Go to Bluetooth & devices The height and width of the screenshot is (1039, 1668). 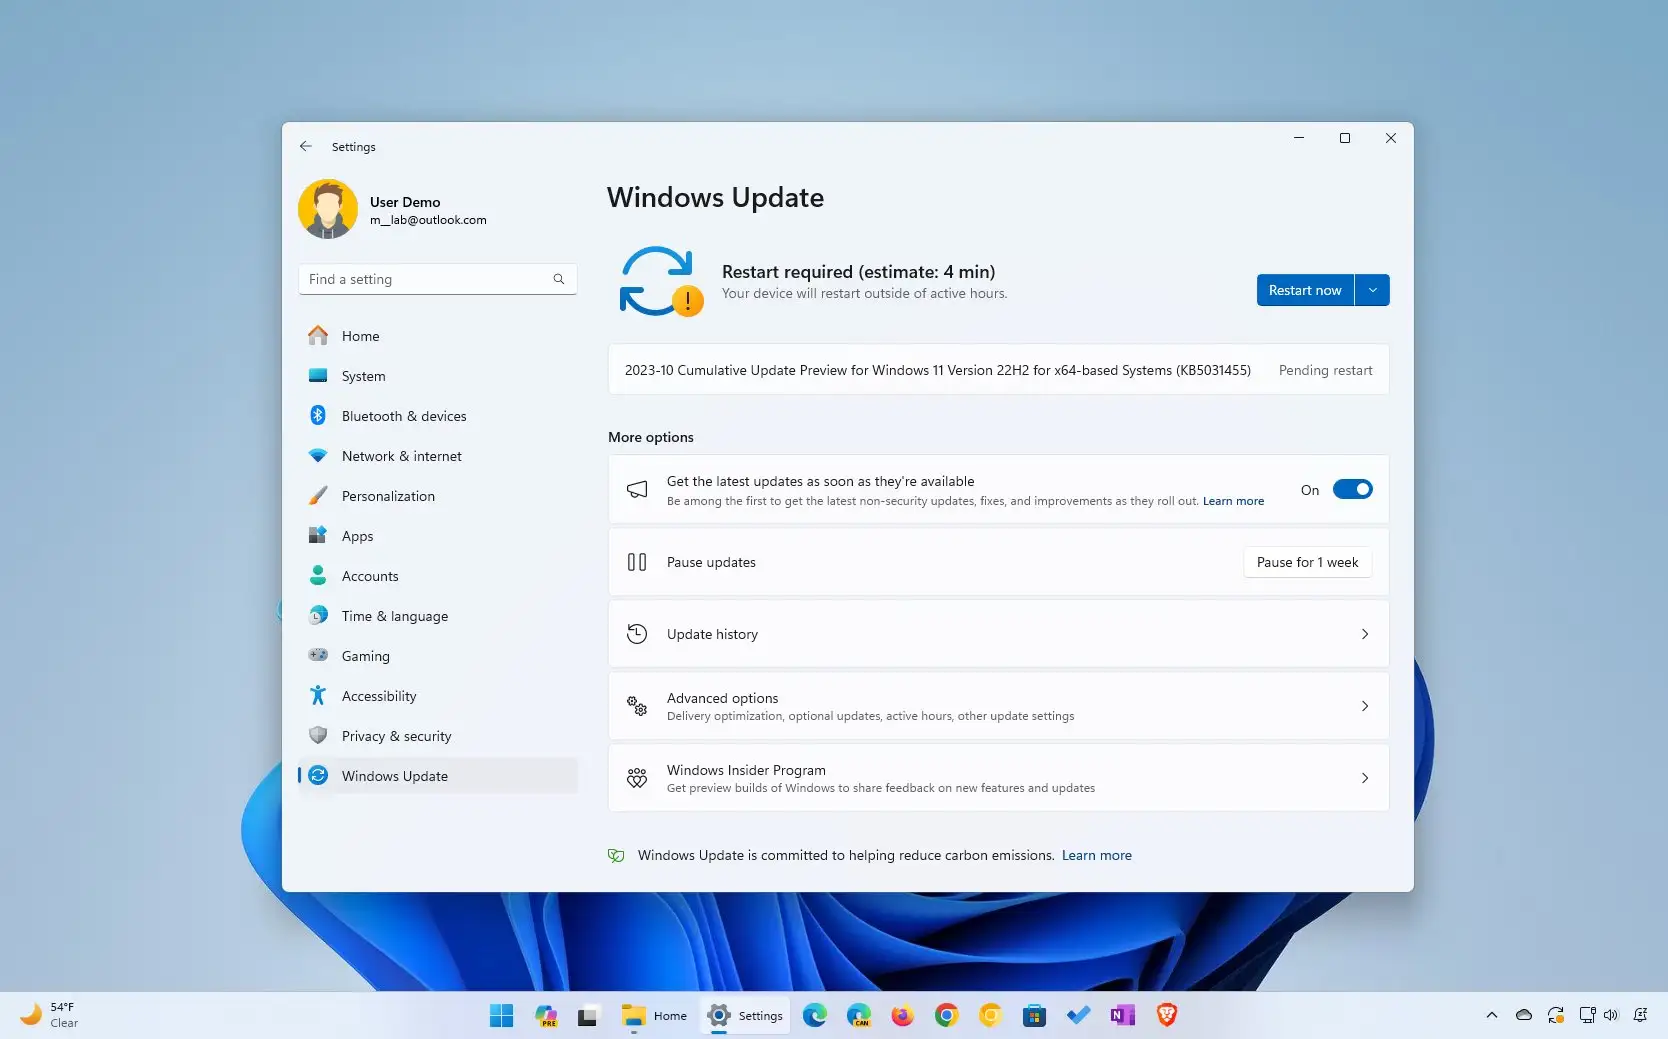[x=438, y=416]
